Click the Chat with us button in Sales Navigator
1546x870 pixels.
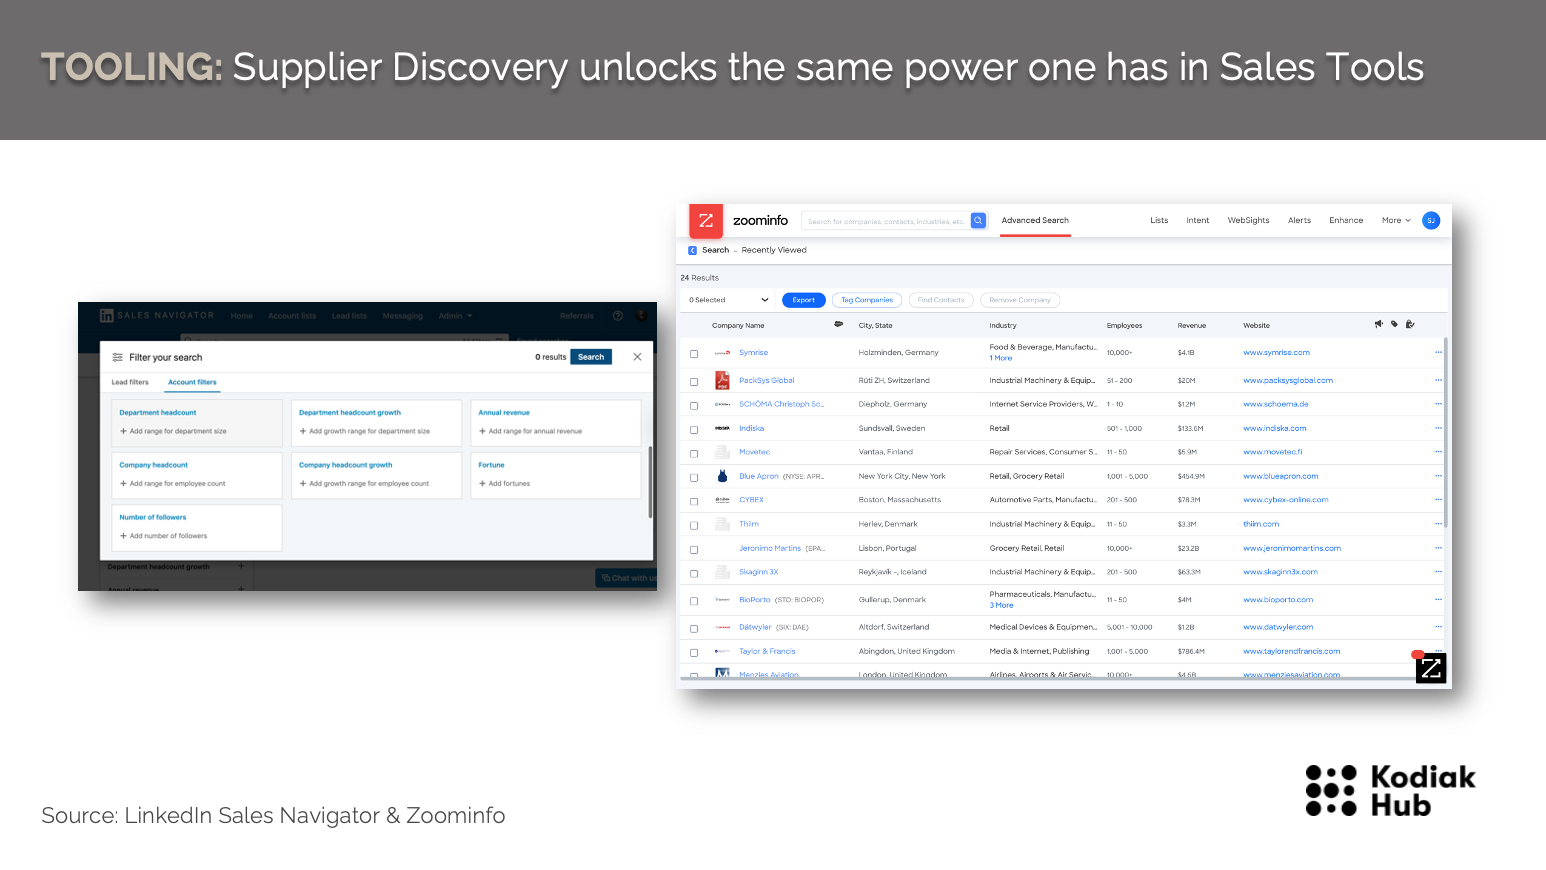click(626, 578)
